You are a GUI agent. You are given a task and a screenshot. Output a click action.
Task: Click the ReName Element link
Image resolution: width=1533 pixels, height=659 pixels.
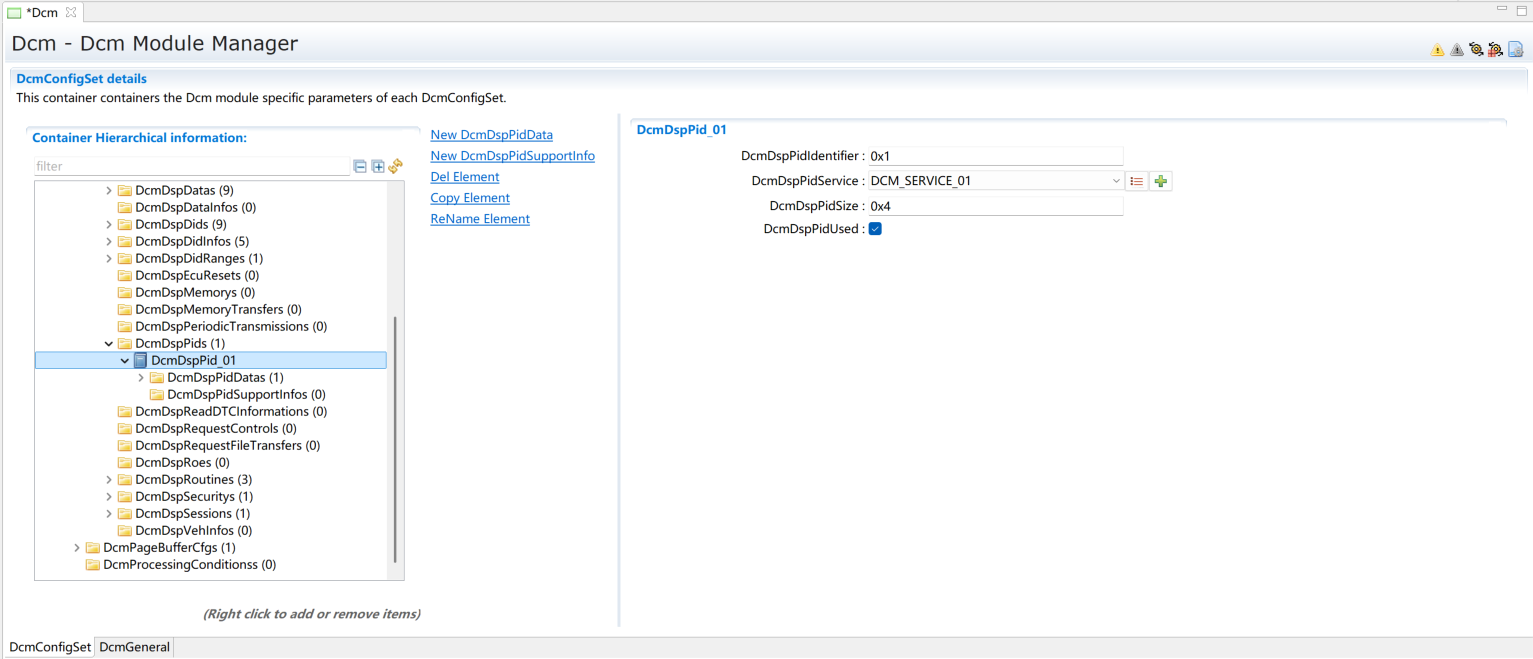(x=480, y=219)
